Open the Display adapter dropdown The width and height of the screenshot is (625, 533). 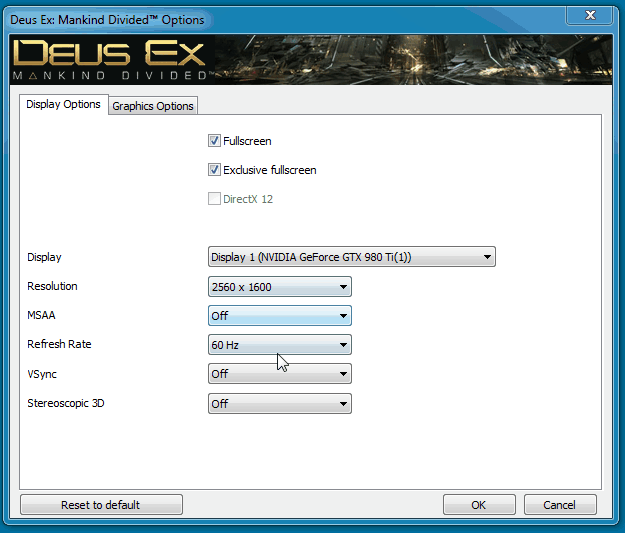click(352, 257)
